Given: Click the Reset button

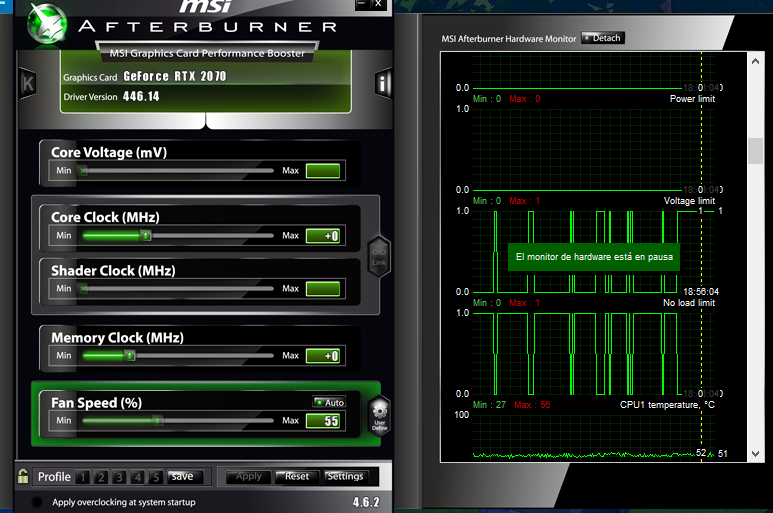Looking at the screenshot, I should [x=296, y=477].
